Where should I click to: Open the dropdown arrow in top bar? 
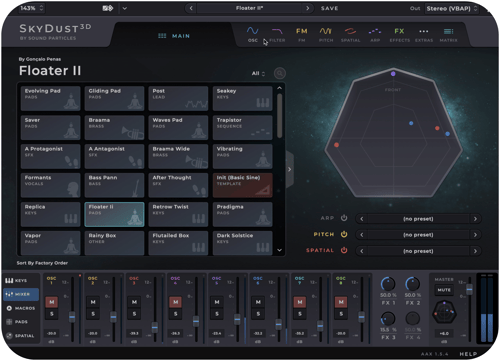124,8
